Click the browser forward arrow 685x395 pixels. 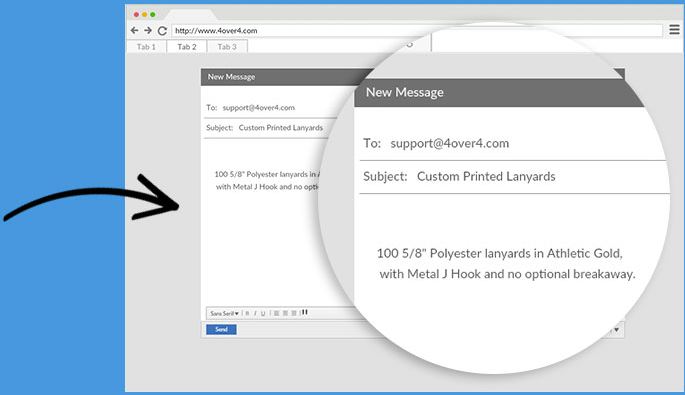click(x=148, y=30)
